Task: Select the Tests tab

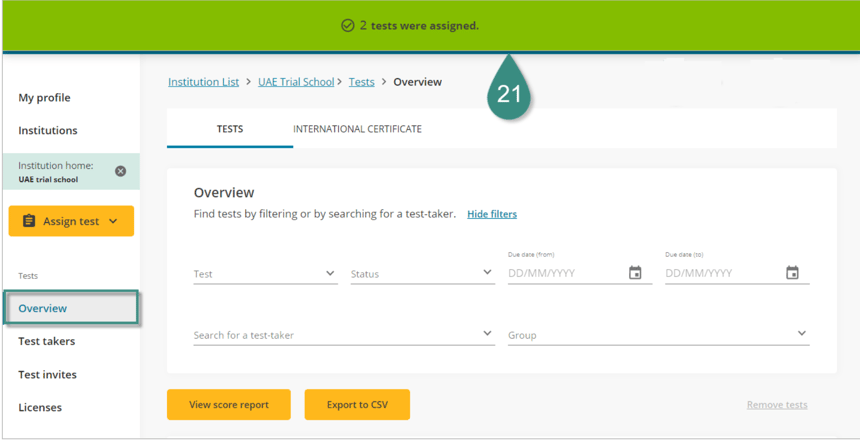Action: click(x=230, y=129)
